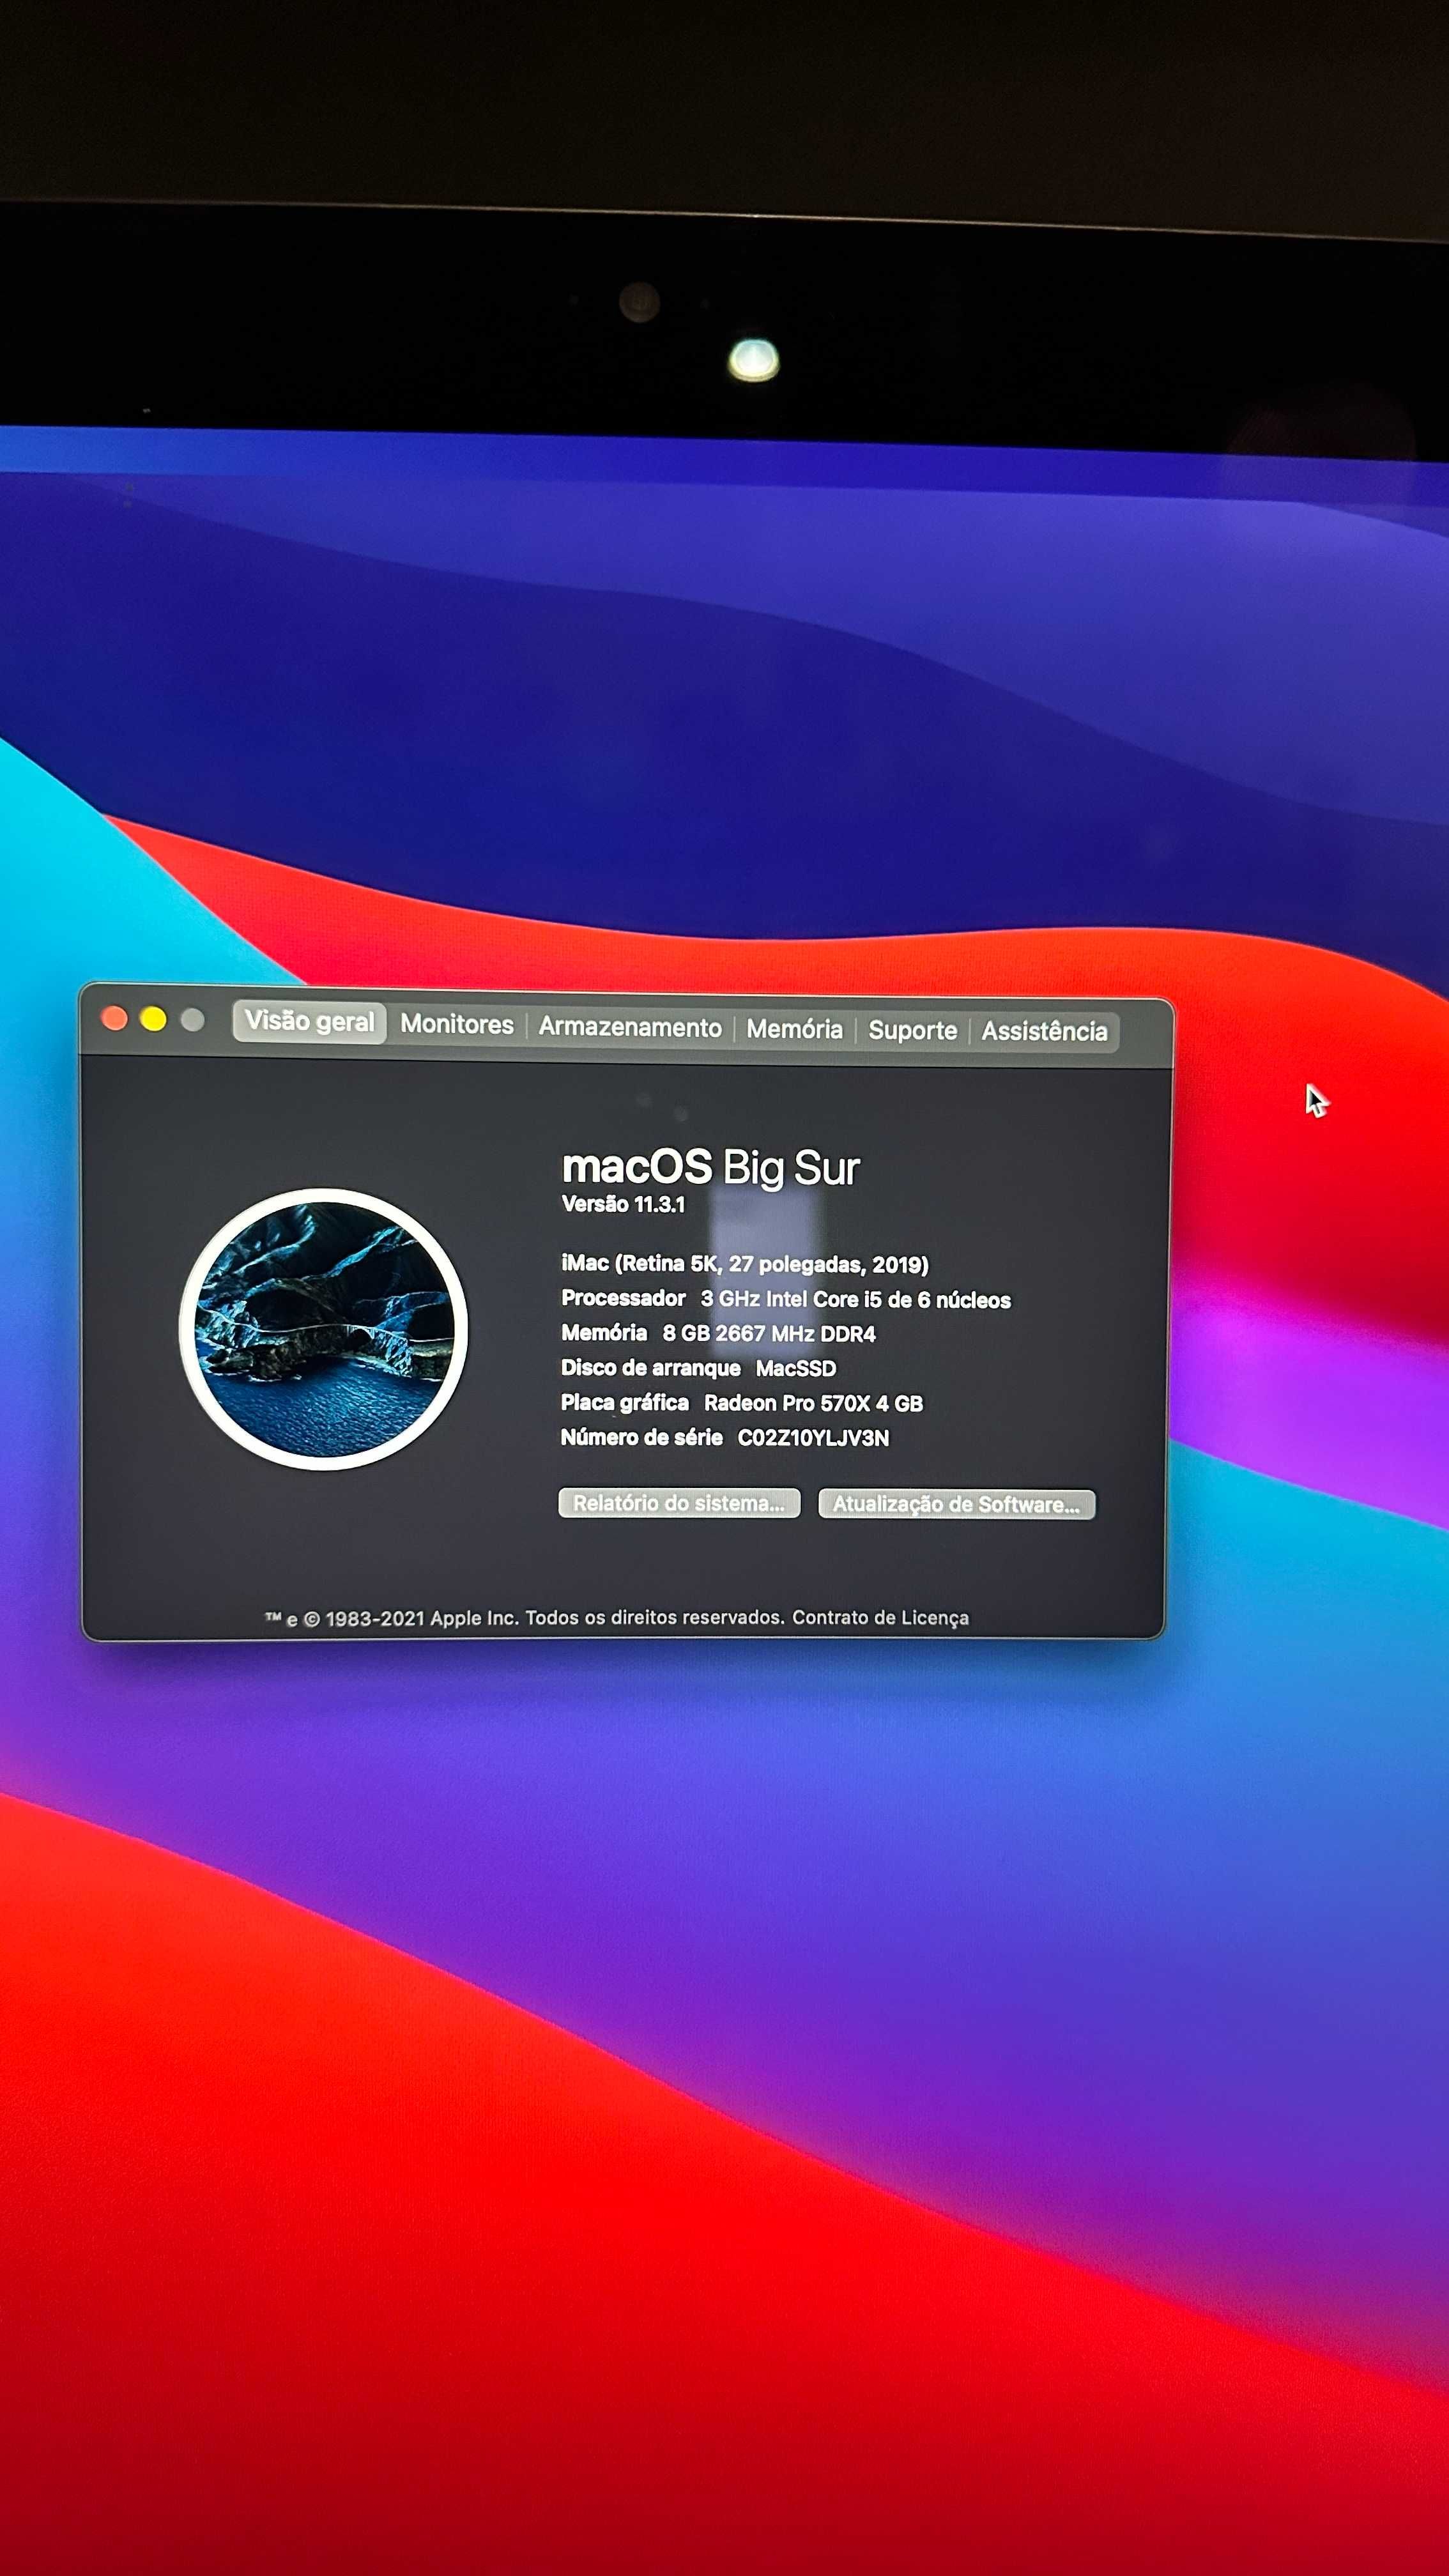This screenshot has height=2576, width=1449.
Task: Click the 8 GB 2667 MHz DDR4 value
Action: pos(769,1333)
